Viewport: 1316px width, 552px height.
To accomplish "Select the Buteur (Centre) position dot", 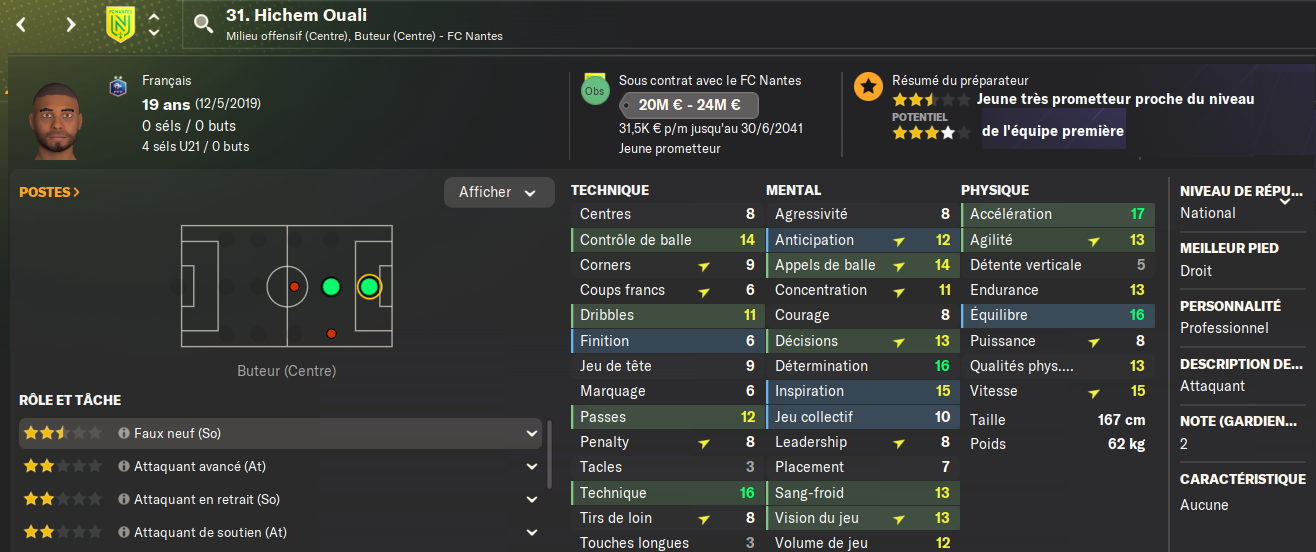I will (369, 287).
